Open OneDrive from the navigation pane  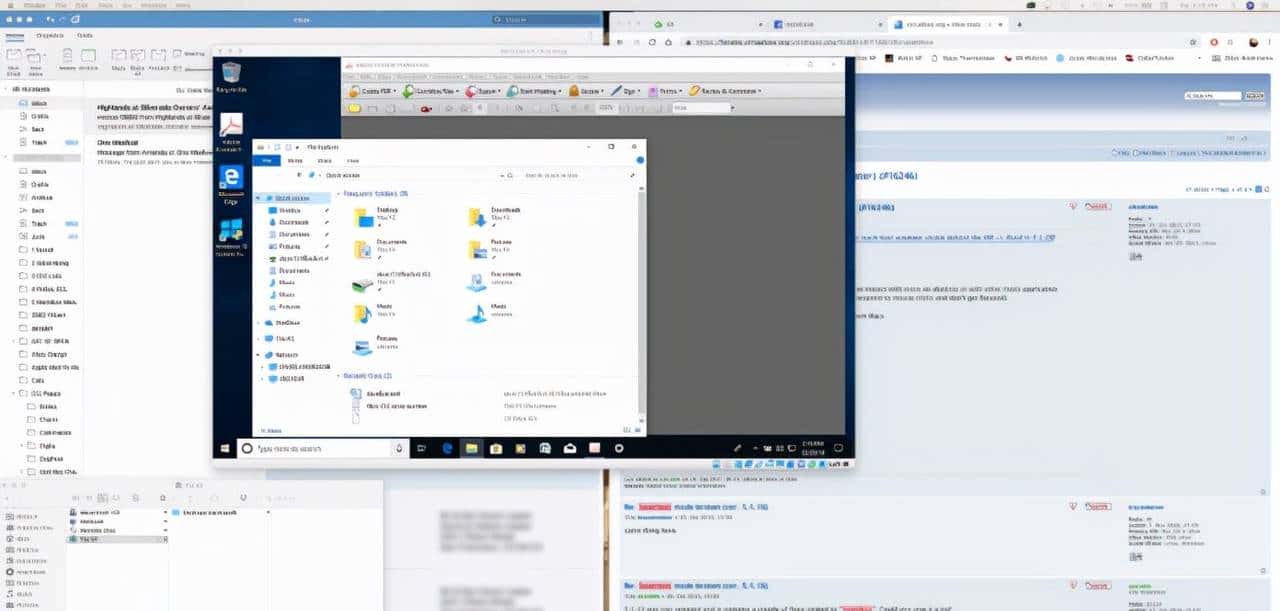tap(283, 325)
